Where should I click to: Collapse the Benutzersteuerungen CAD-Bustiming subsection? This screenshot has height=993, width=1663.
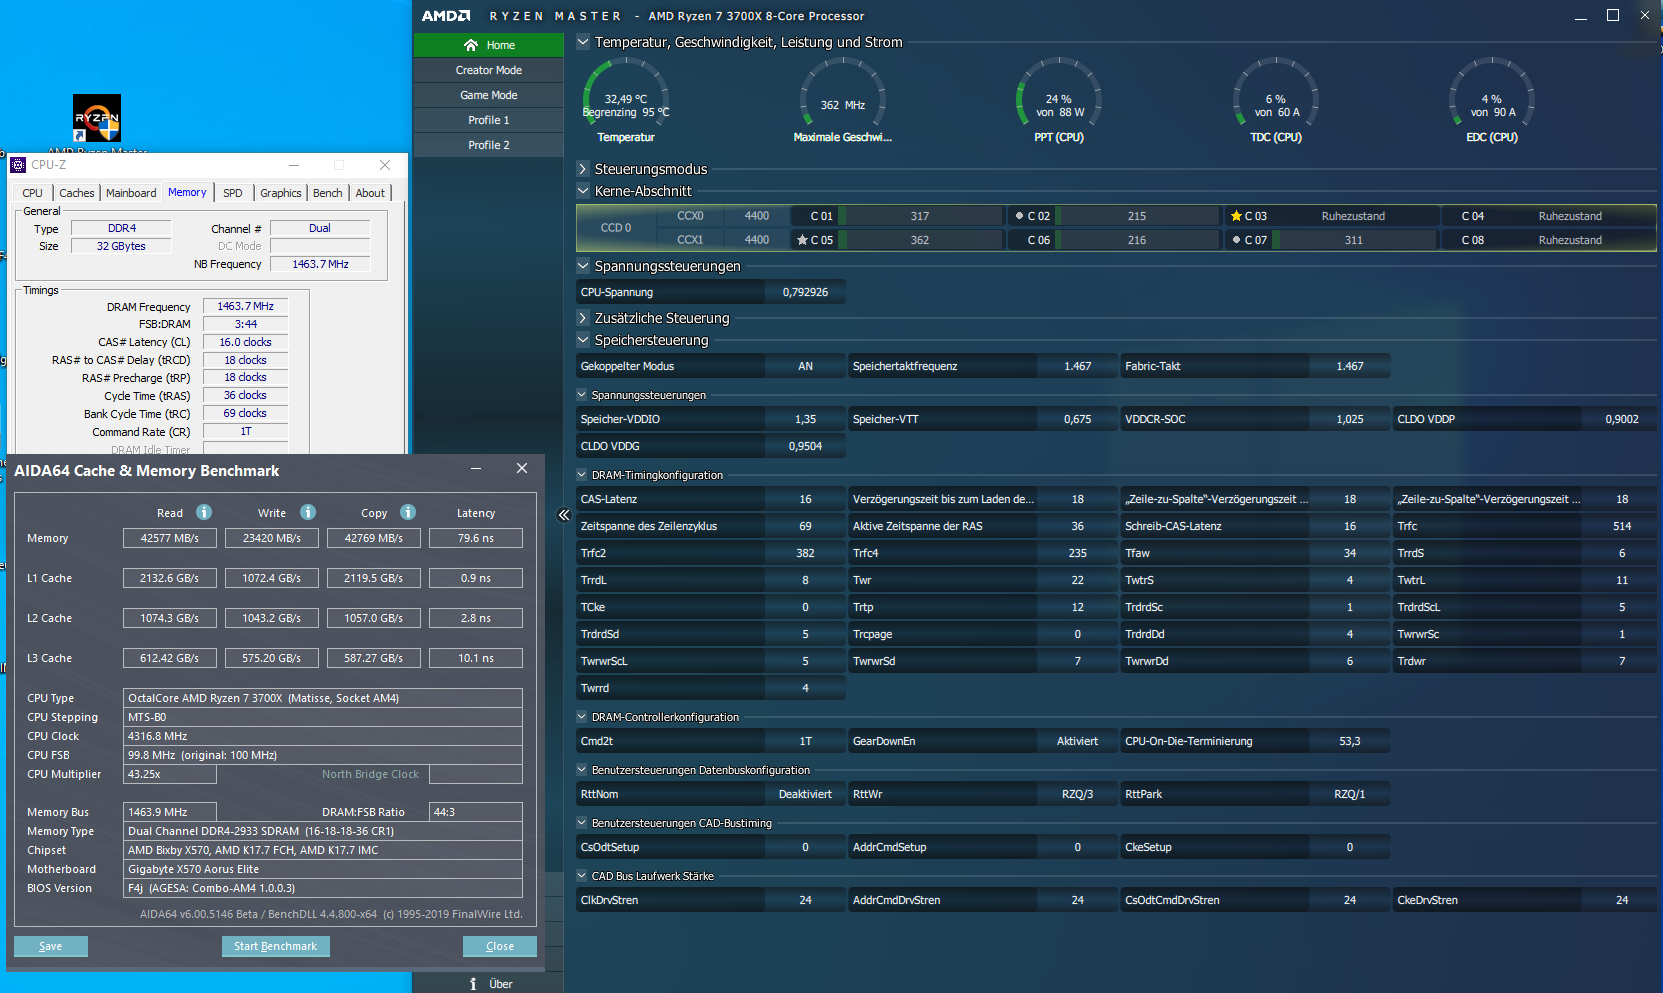tap(582, 823)
